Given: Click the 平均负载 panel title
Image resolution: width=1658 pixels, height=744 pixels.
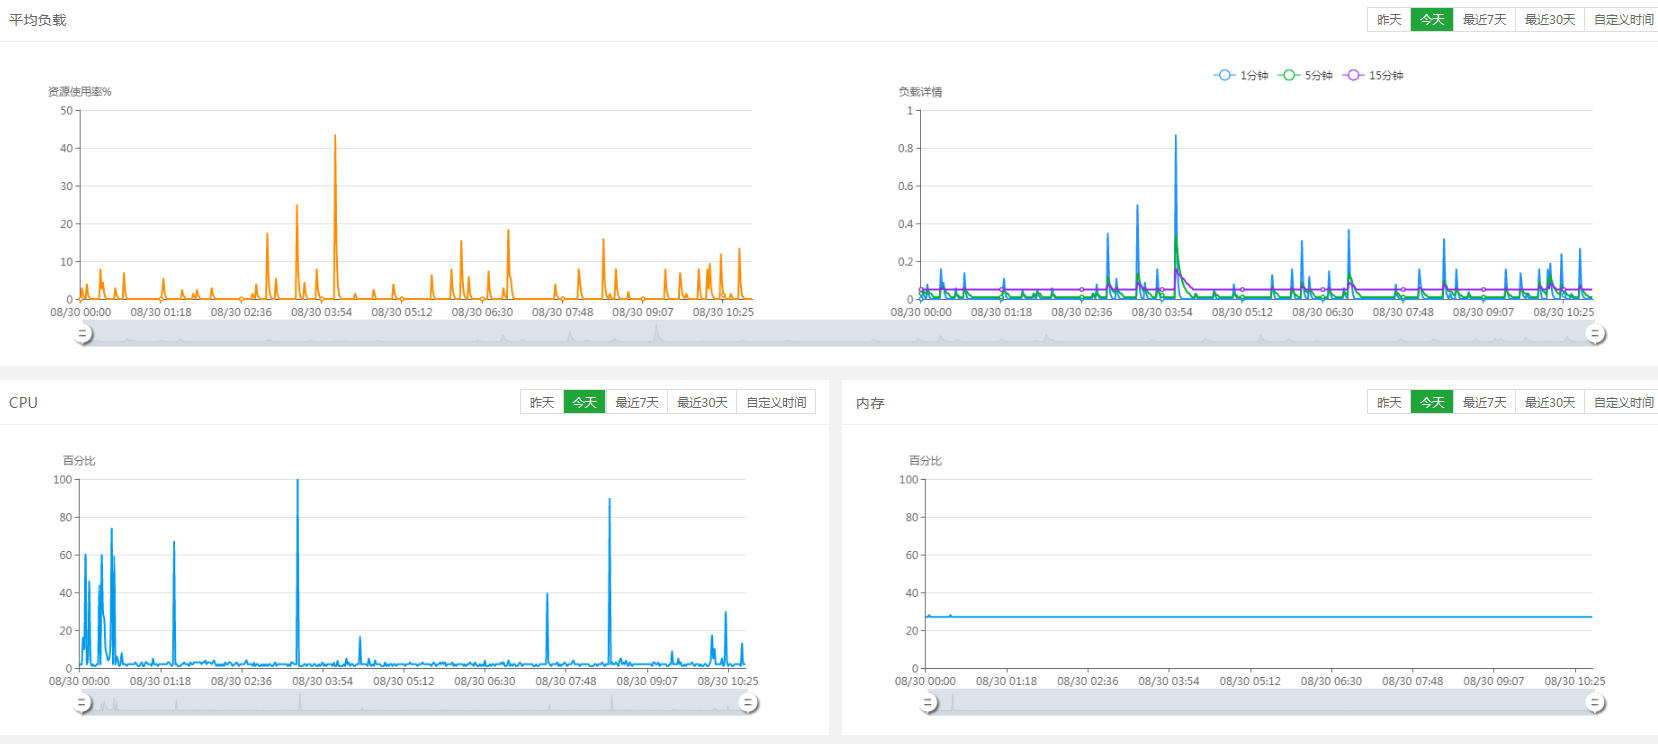Looking at the screenshot, I should 38,20.
